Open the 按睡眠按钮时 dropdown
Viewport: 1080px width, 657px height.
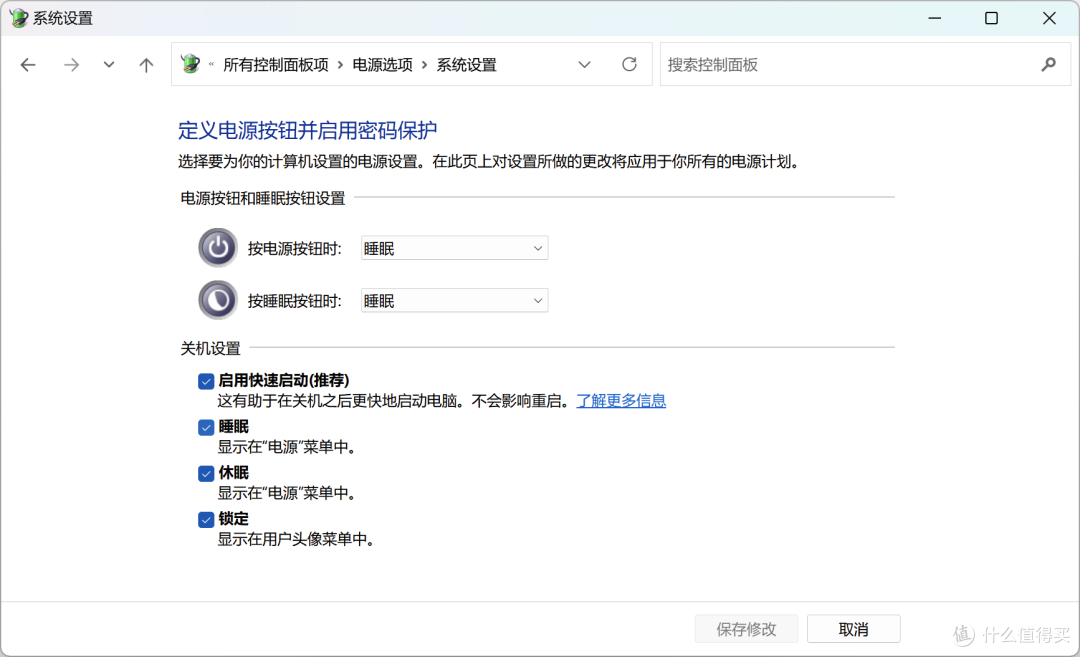[x=455, y=300]
